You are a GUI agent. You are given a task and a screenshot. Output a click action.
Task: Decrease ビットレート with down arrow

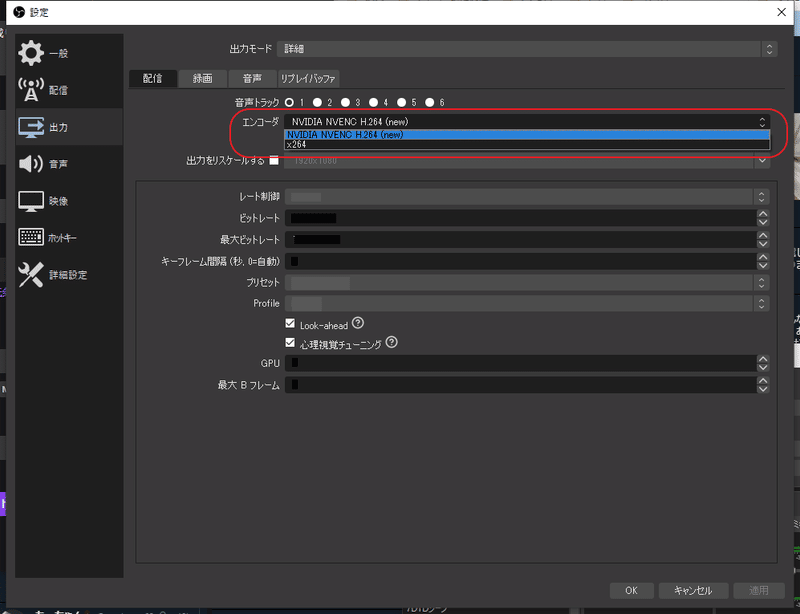(x=763, y=223)
